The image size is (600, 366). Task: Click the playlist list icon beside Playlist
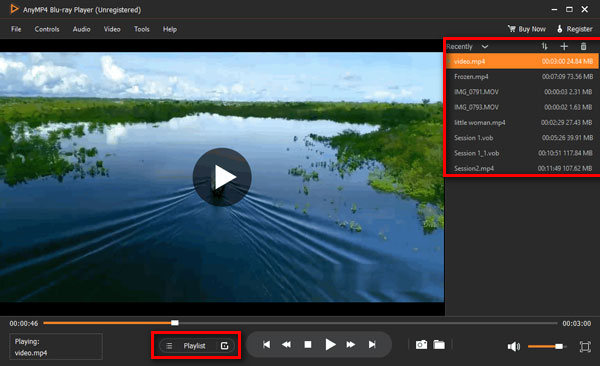pyautogui.click(x=169, y=346)
